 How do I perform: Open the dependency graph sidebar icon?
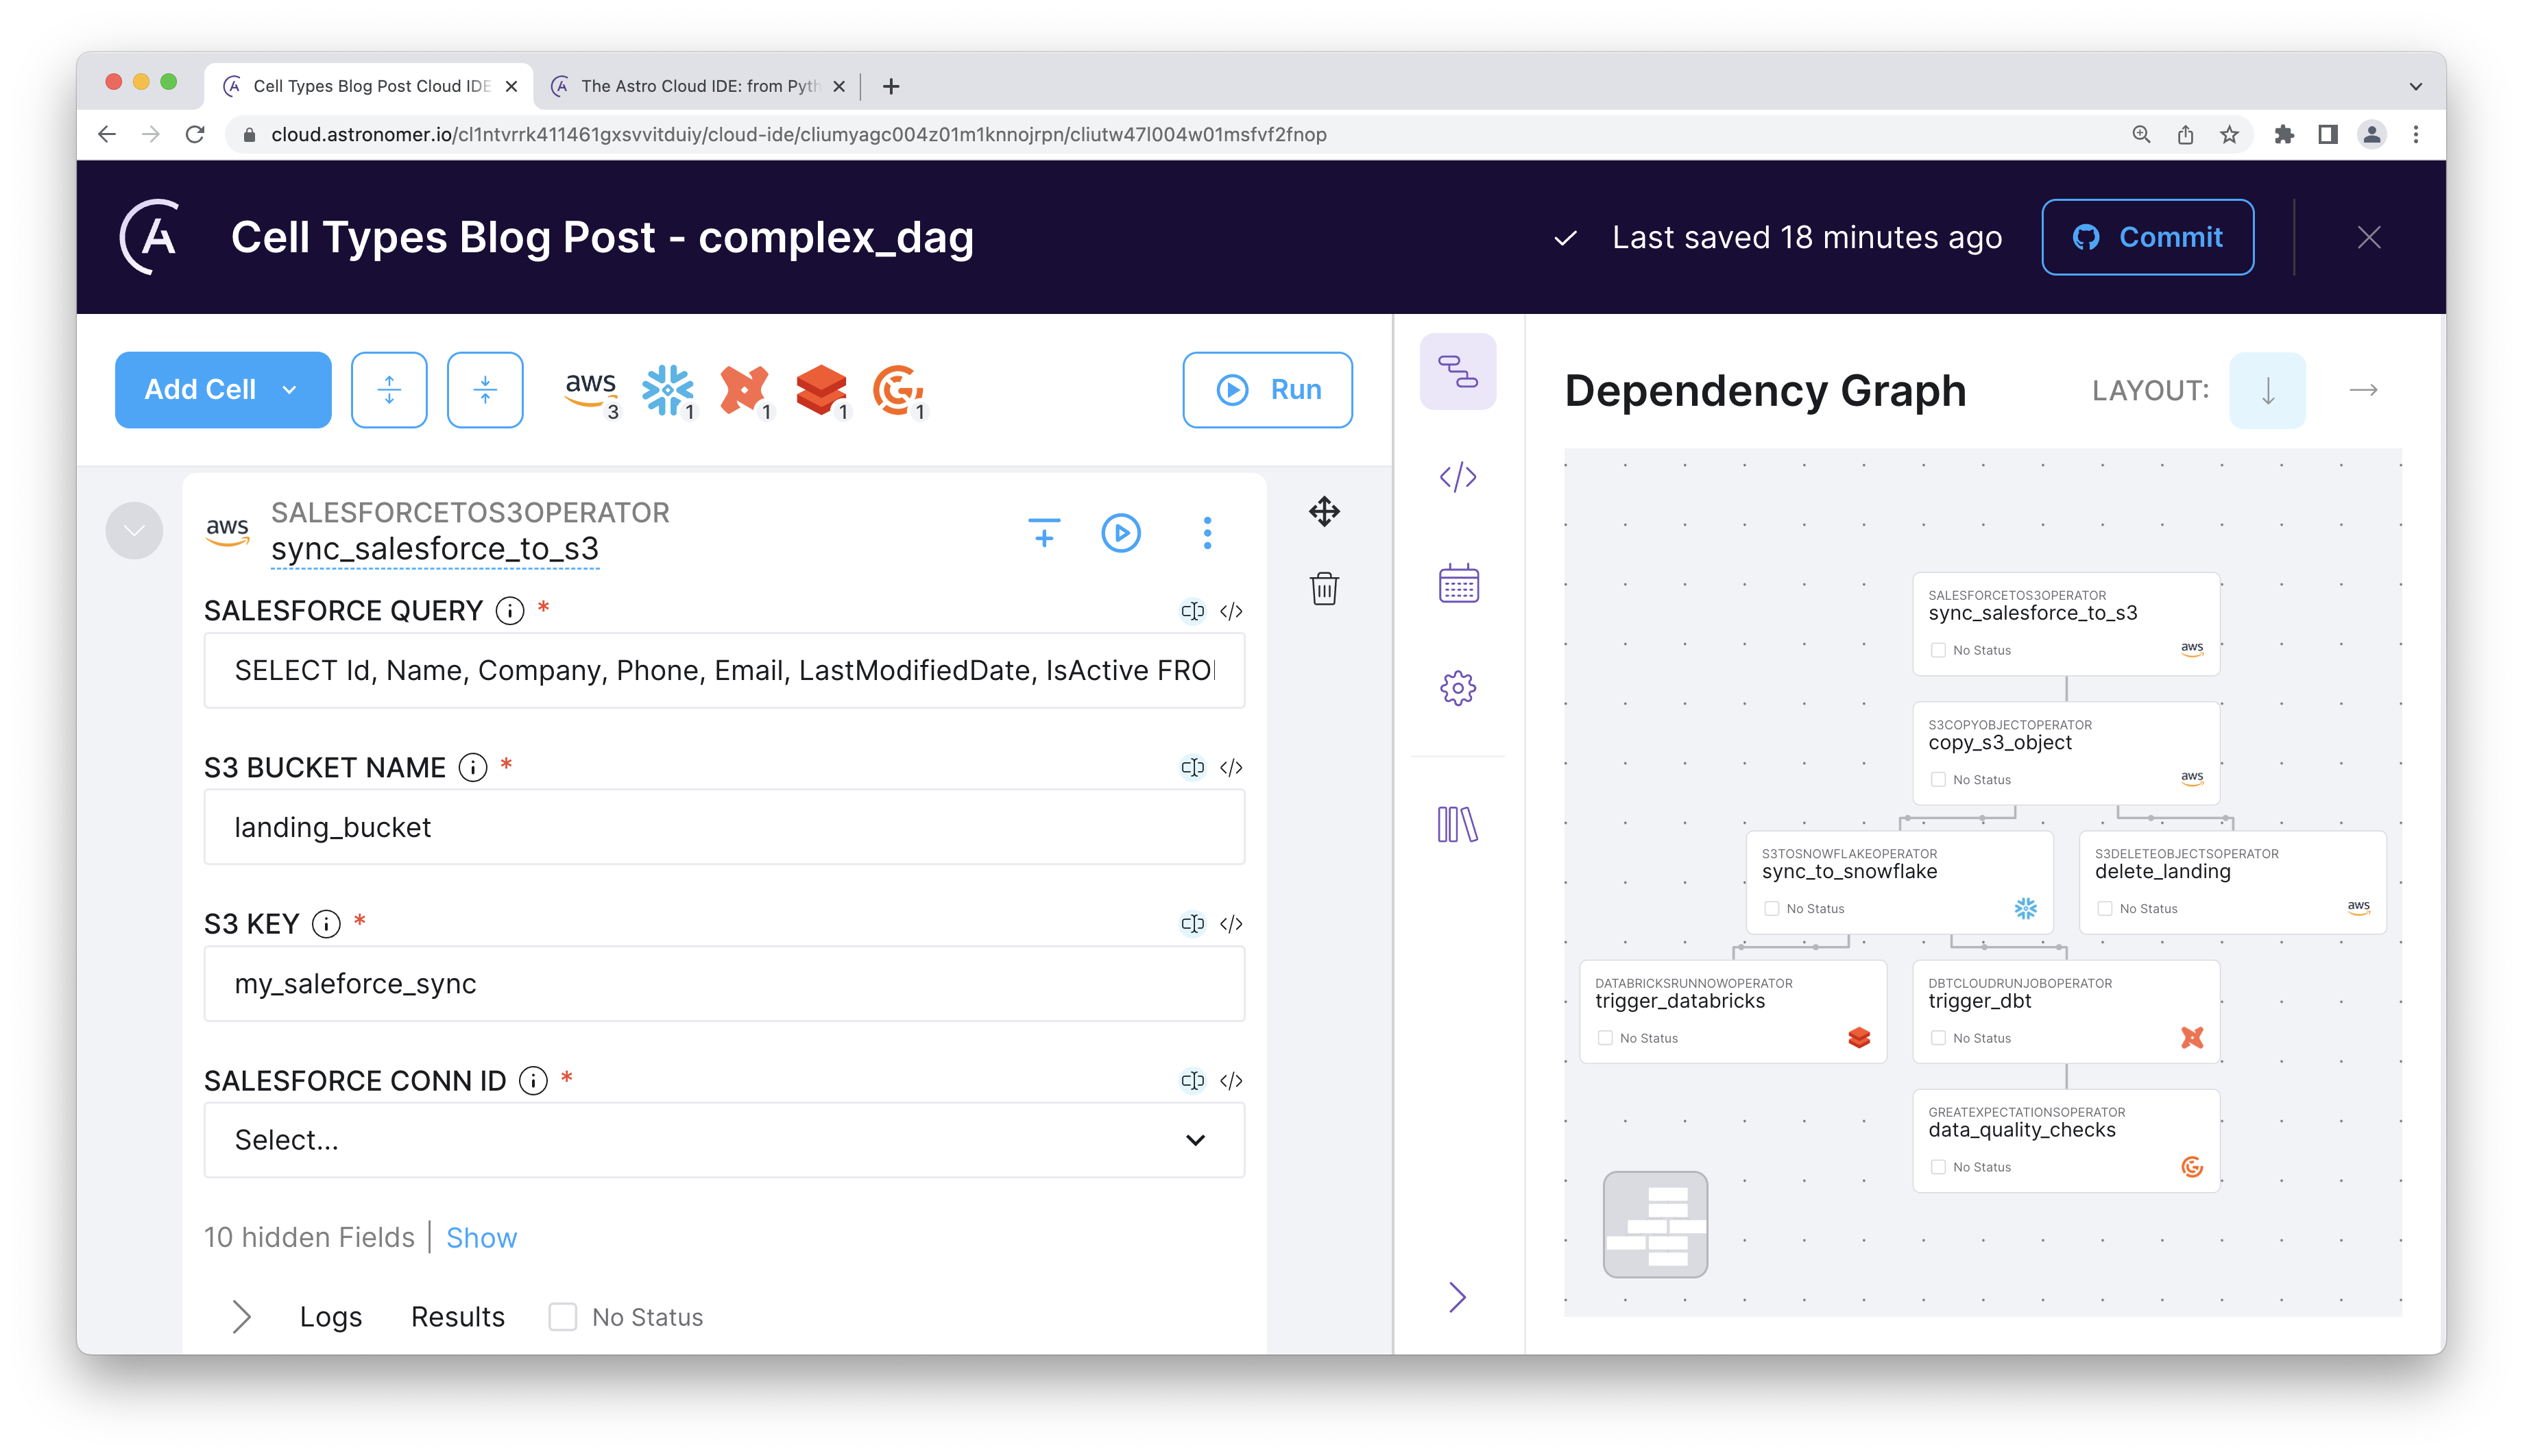(1457, 371)
